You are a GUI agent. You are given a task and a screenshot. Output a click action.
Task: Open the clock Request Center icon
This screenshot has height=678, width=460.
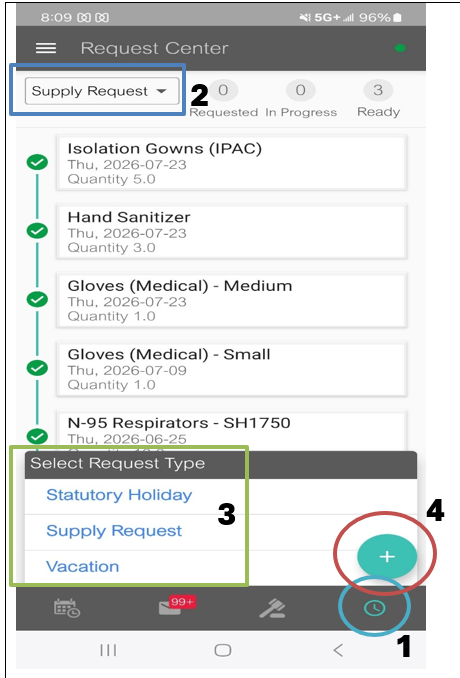(x=374, y=608)
